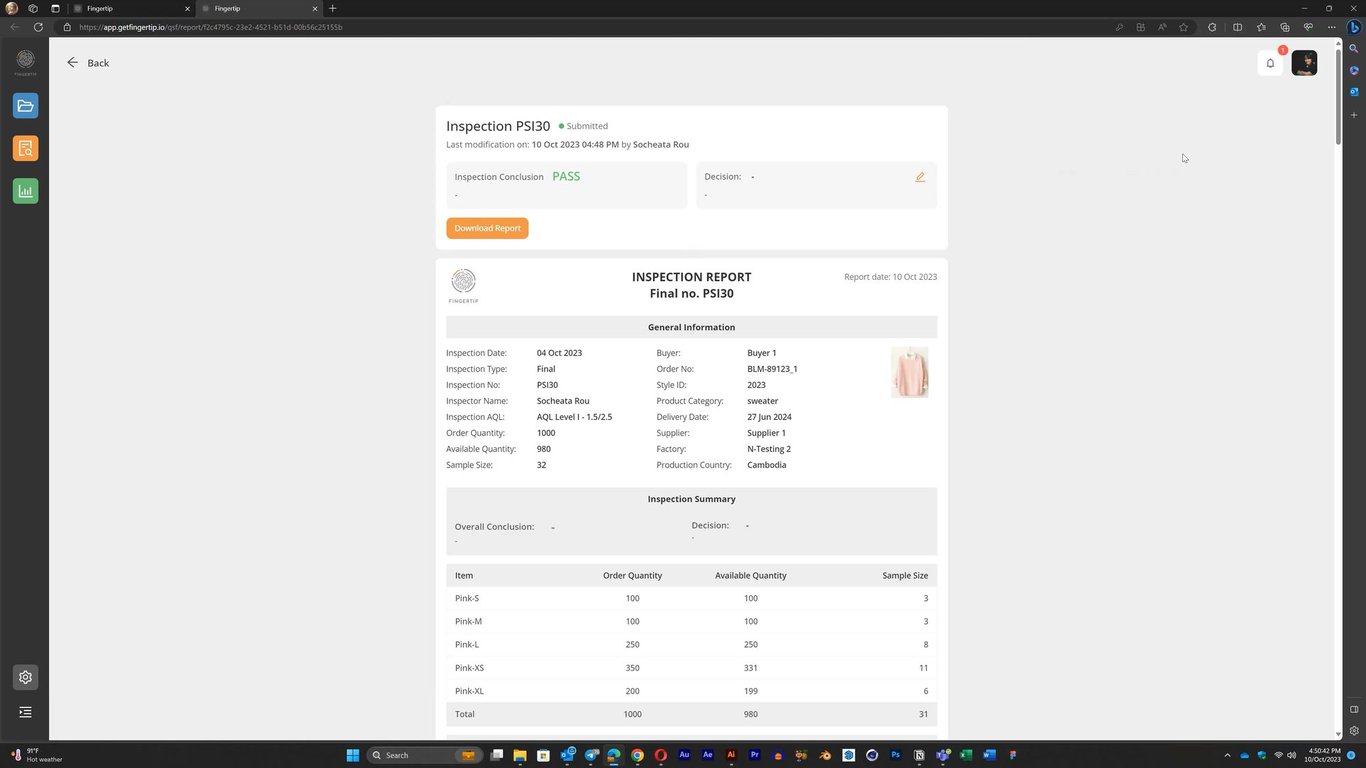Click the Fingertip logo in the sidebar
Image resolution: width=1366 pixels, height=768 pixels.
(x=26, y=62)
